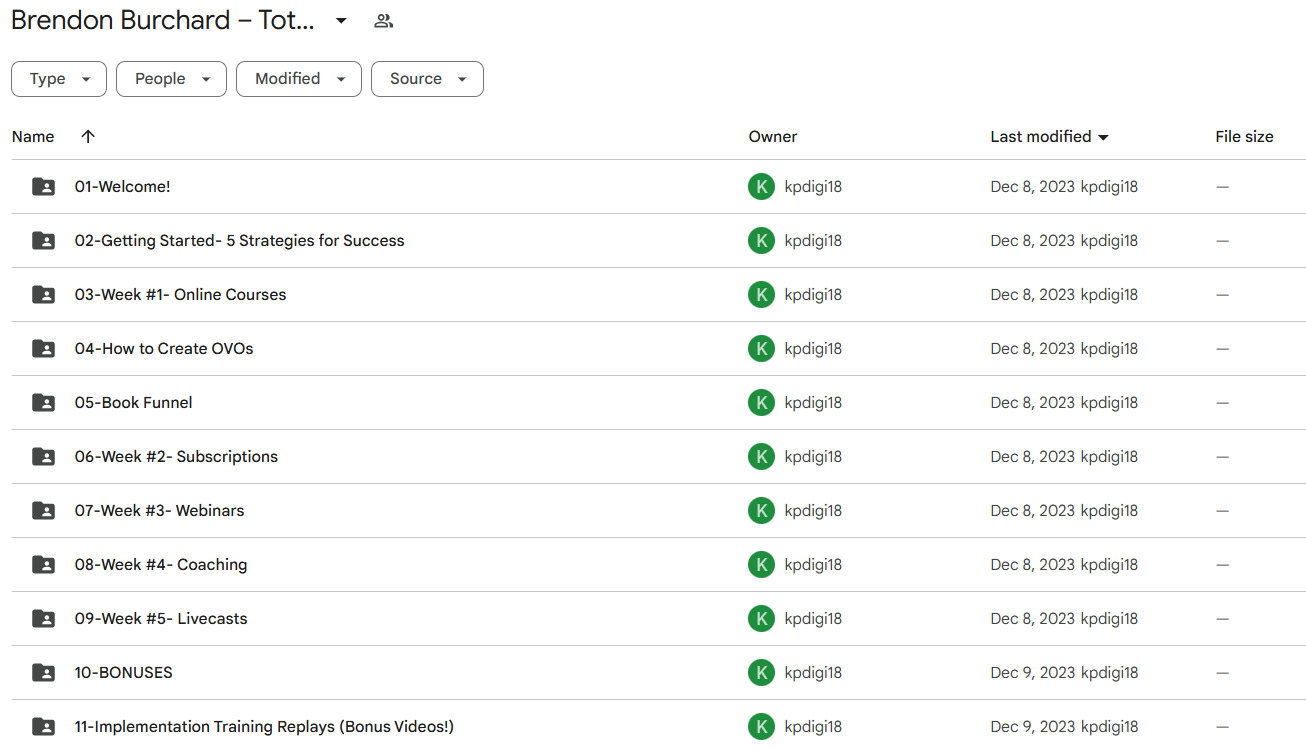Click Dec 9, 2023 date in 10-BONUSES row
This screenshot has width=1306, height=749.
(1033, 673)
